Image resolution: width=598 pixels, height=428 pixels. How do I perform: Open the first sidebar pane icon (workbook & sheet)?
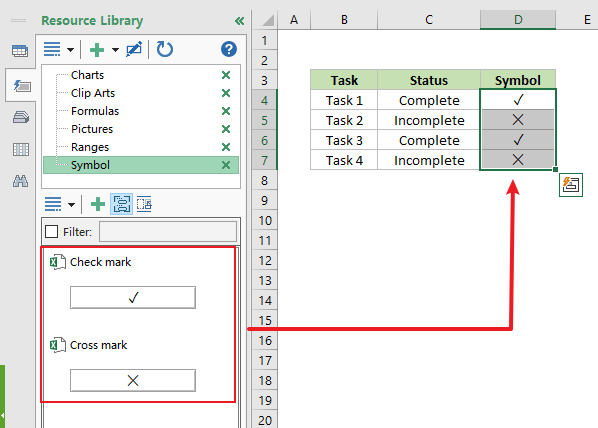pos(20,50)
